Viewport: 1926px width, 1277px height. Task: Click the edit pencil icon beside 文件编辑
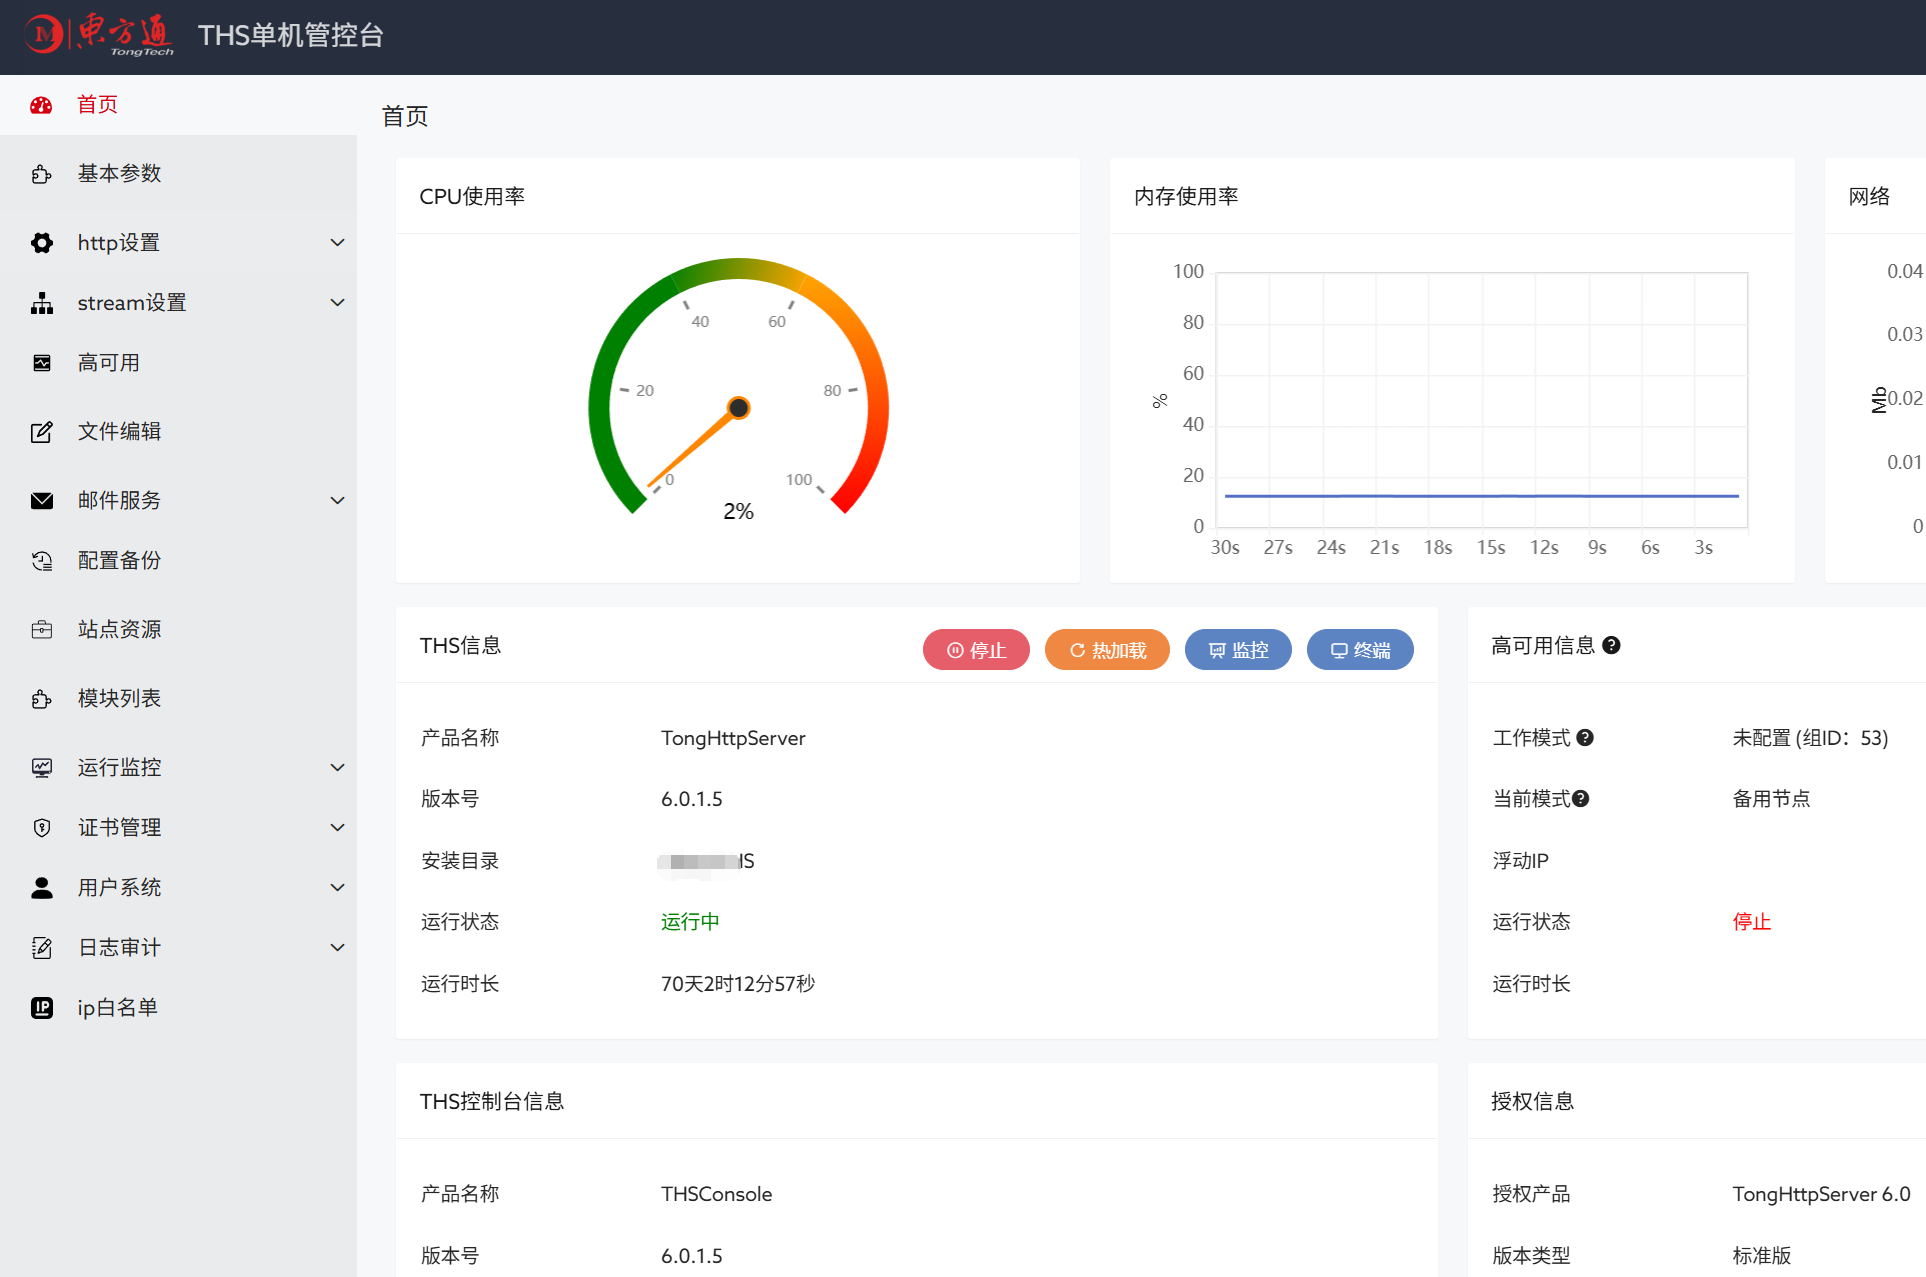[x=41, y=432]
